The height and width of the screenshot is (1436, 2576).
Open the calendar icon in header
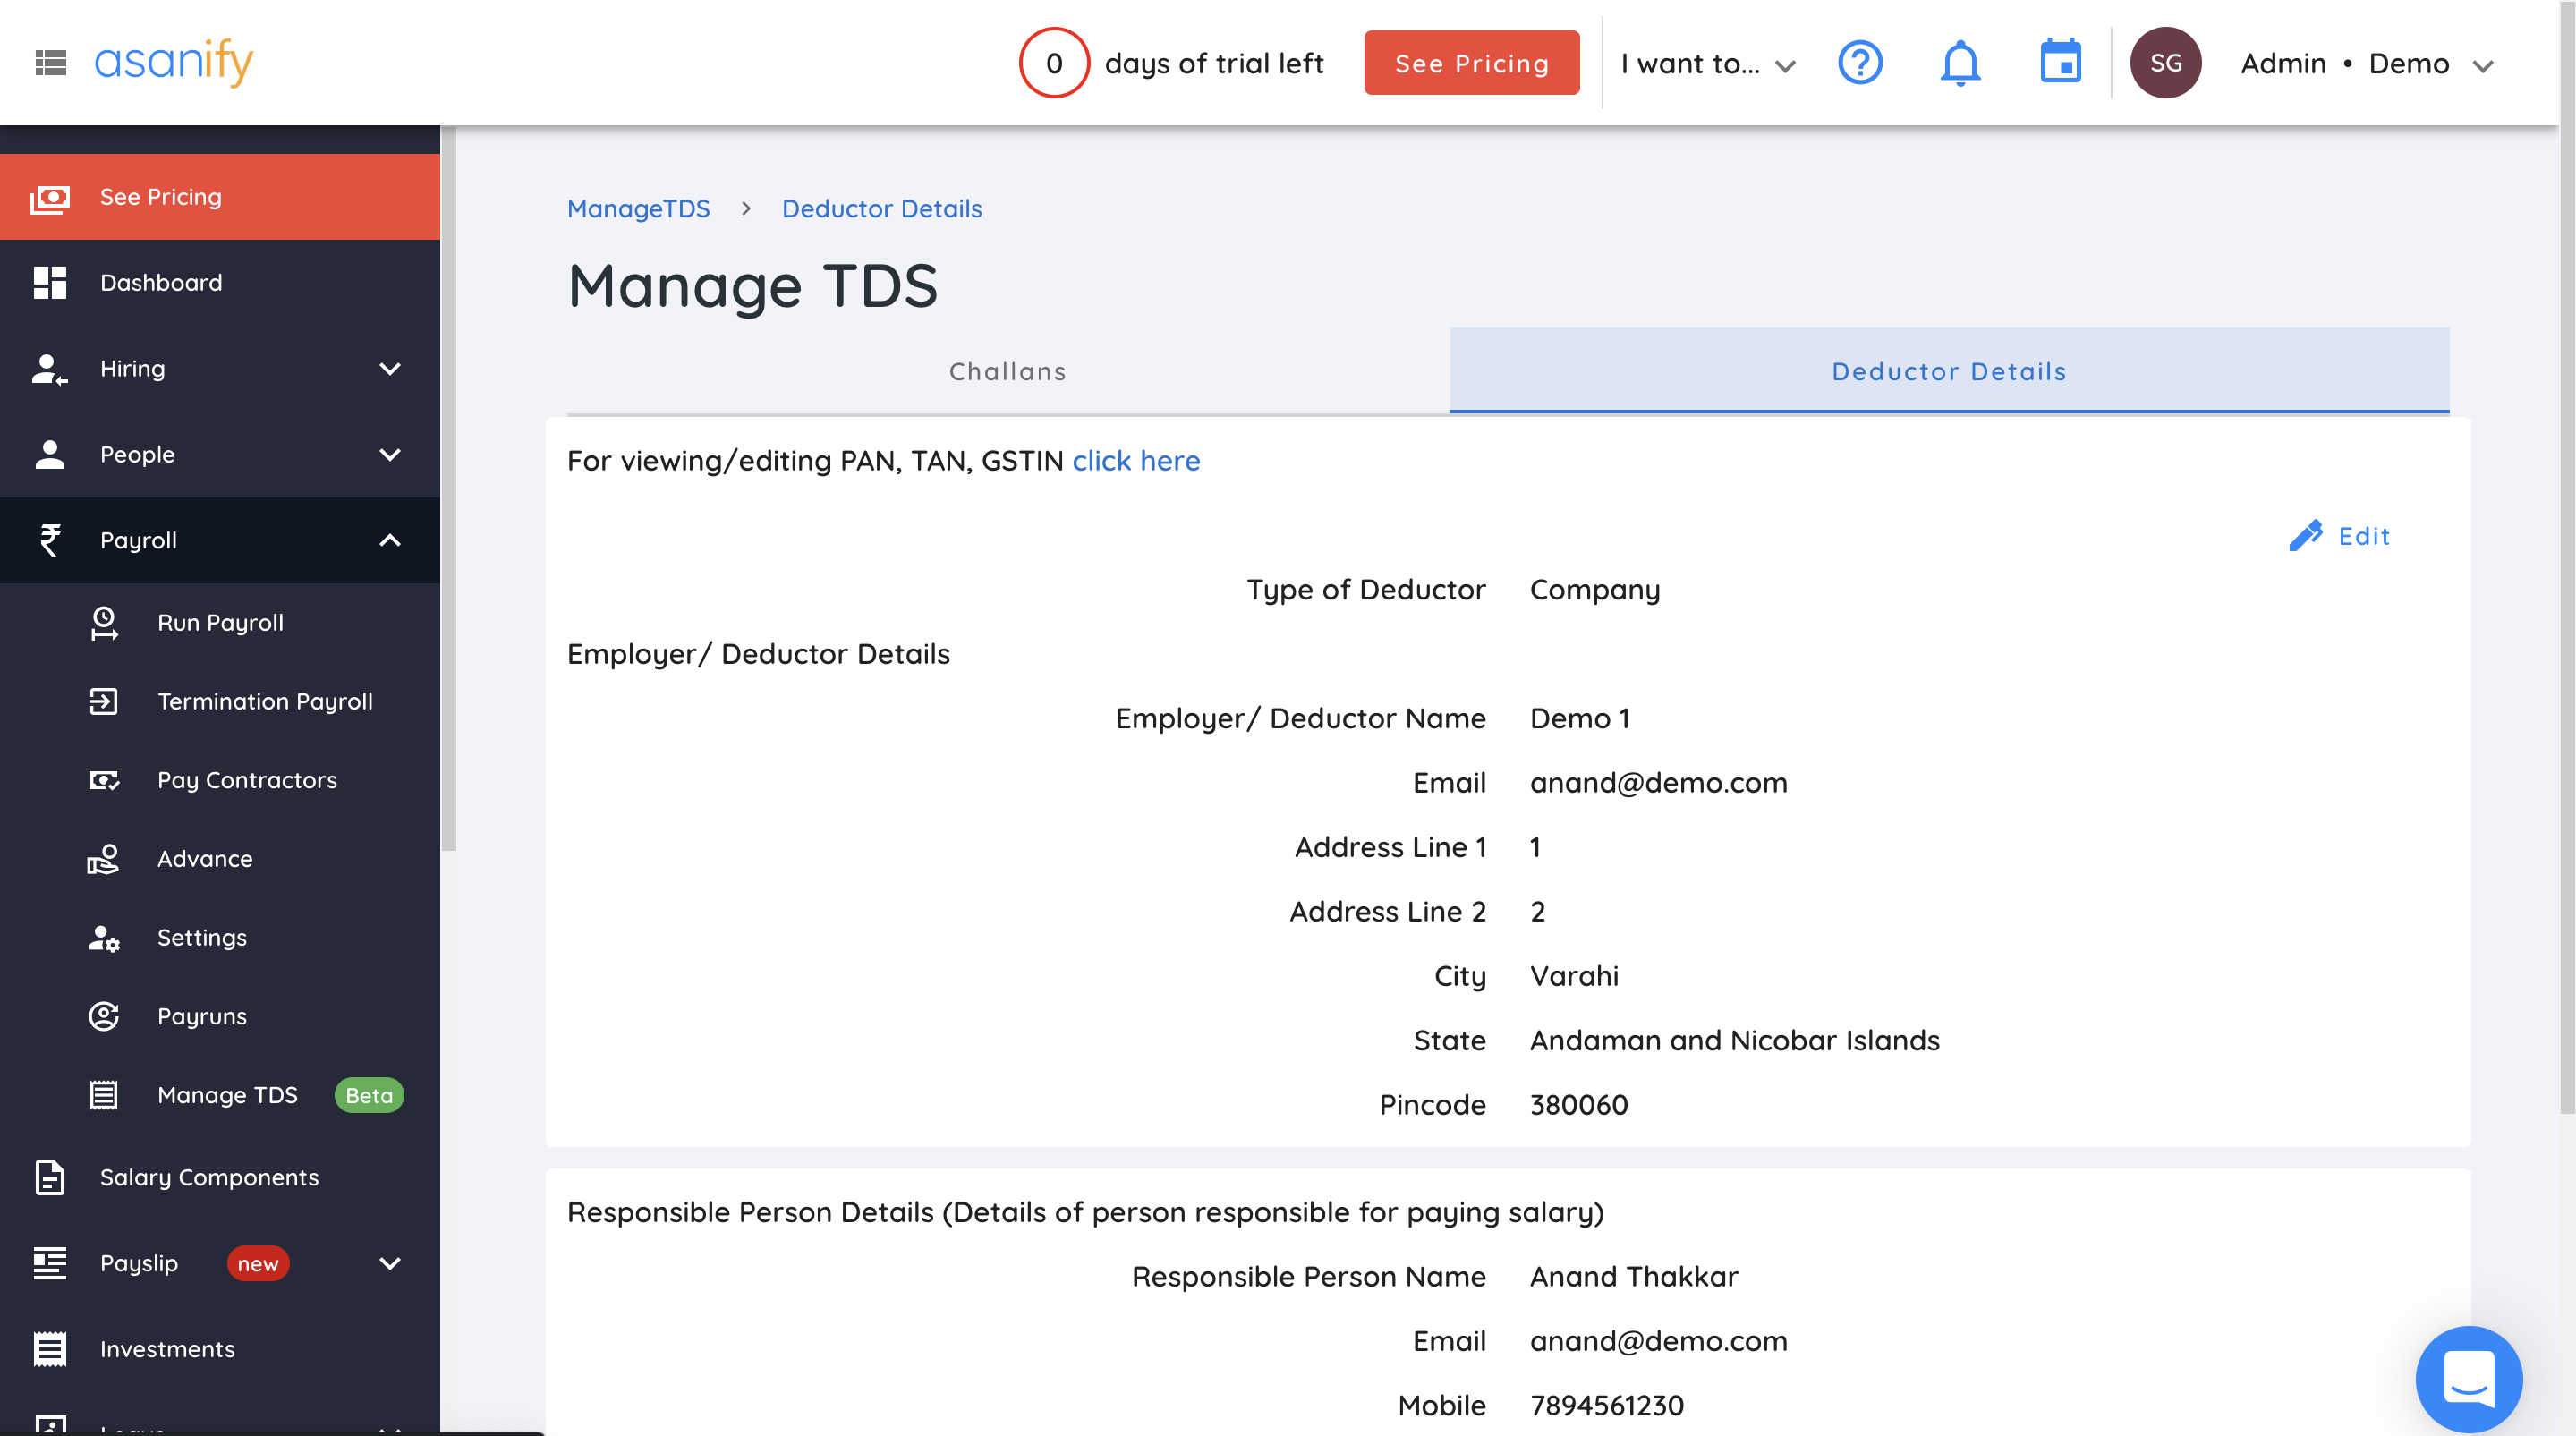(2061, 62)
